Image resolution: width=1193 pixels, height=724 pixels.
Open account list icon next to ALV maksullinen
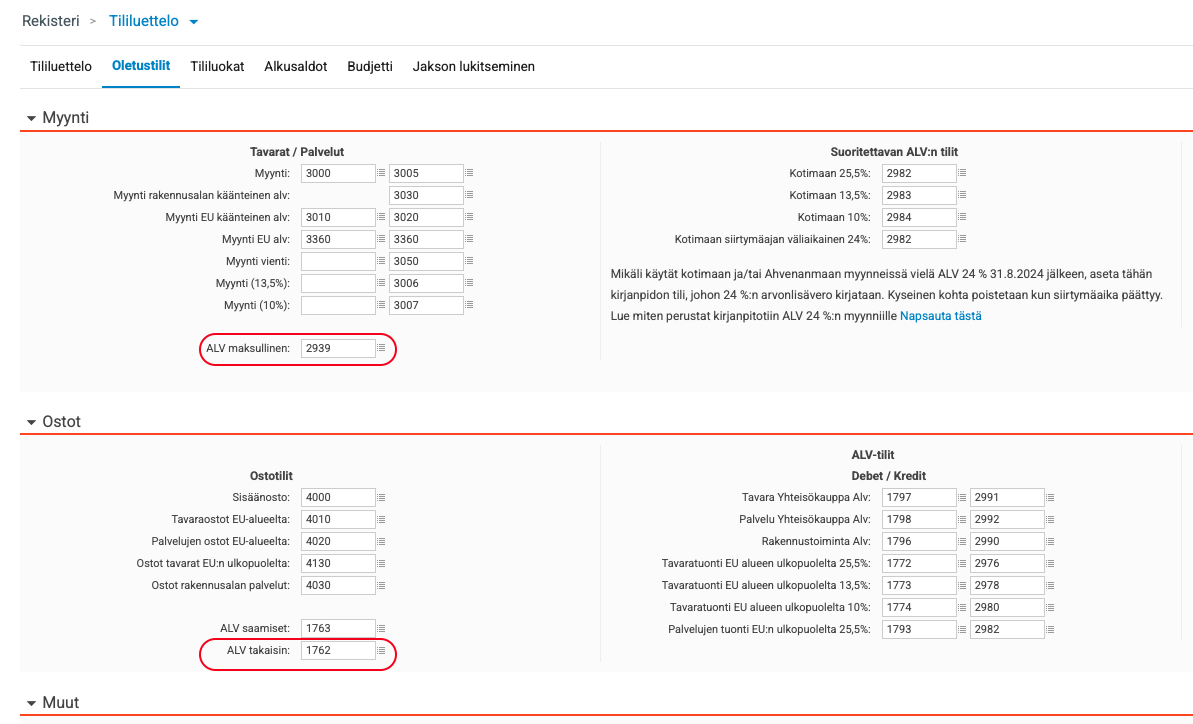(381, 348)
